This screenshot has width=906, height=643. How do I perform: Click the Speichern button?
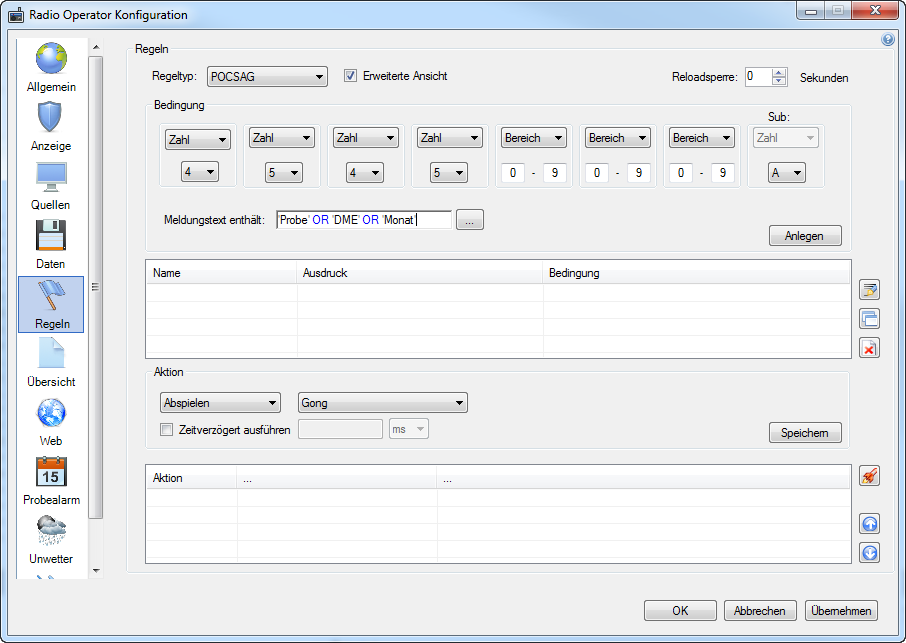(805, 433)
